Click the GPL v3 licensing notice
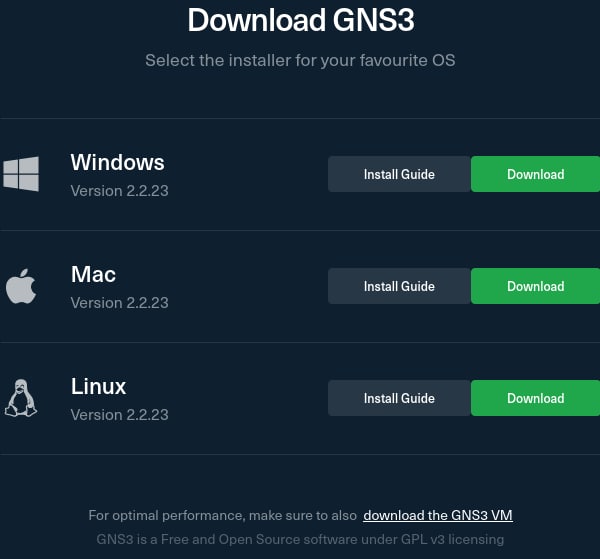Screen dimensions: 600x559 300,539
